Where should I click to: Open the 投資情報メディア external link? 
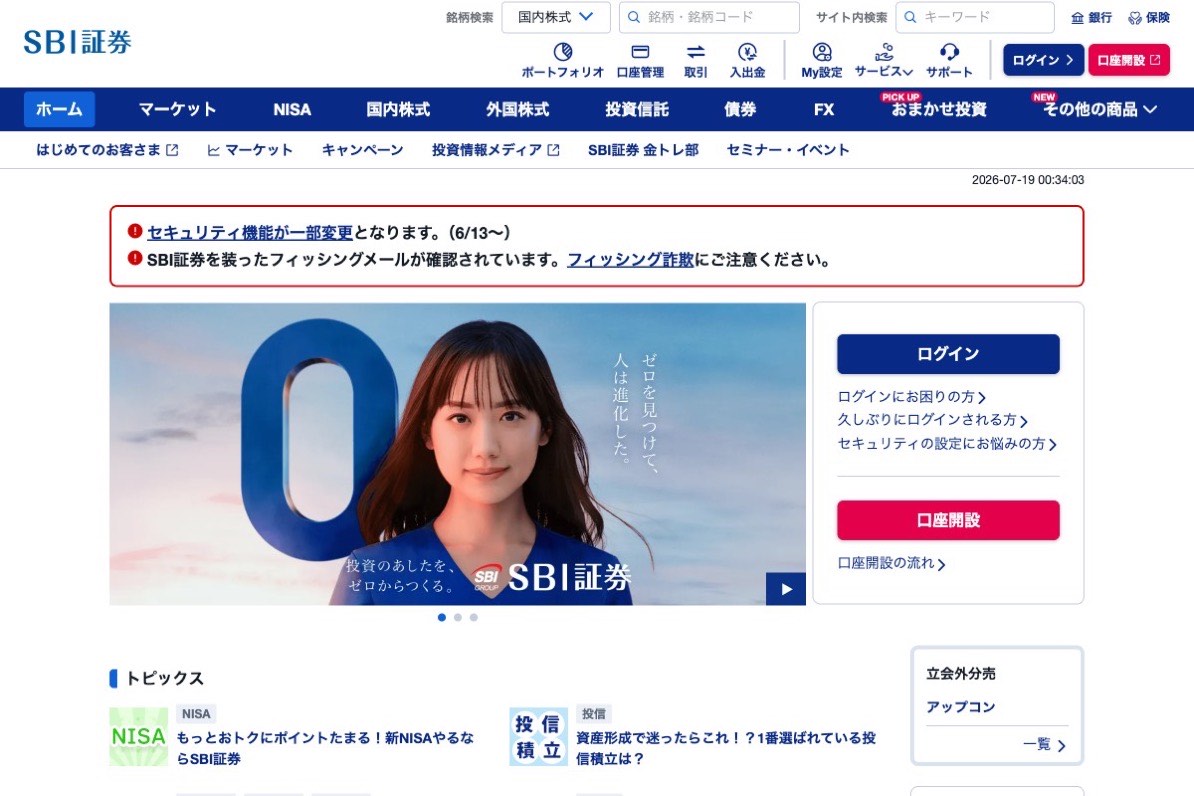click(496, 150)
